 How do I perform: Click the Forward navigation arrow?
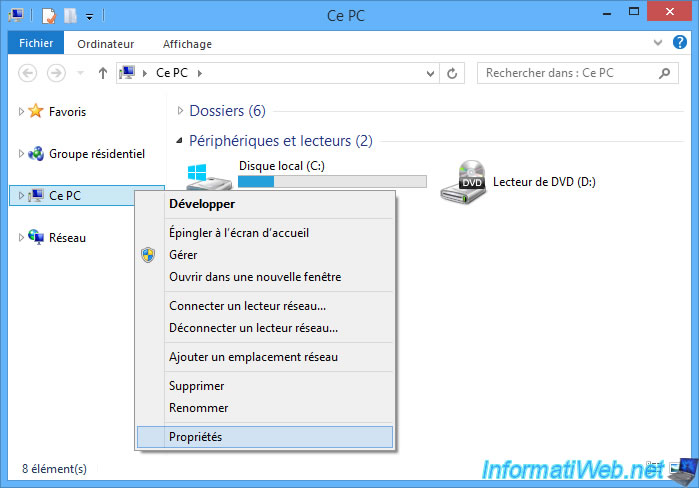(x=56, y=73)
